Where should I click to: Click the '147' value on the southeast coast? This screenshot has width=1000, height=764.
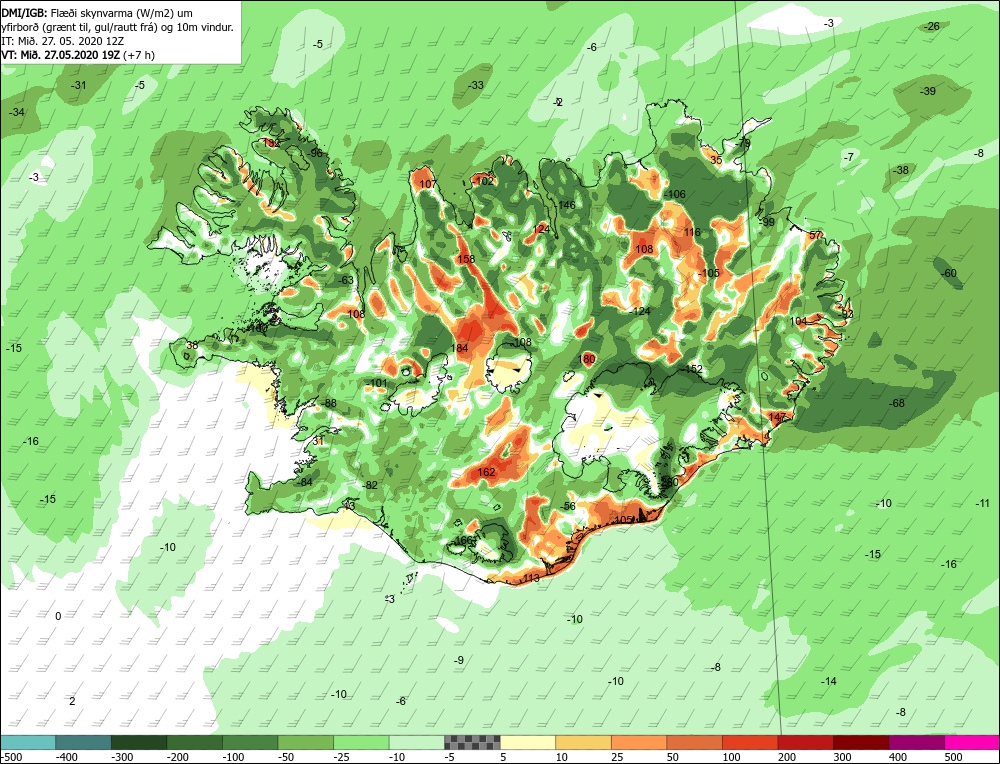point(777,417)
